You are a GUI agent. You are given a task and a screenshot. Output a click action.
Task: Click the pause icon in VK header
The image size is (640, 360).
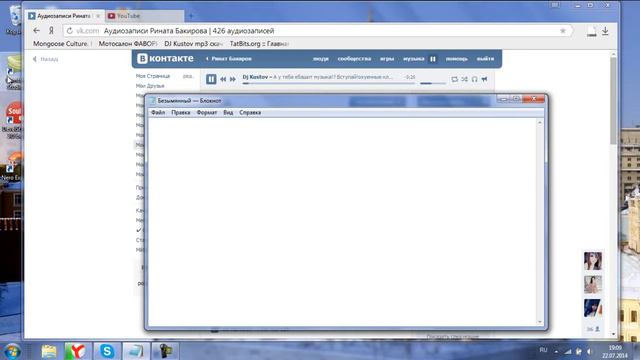point(433,59)
